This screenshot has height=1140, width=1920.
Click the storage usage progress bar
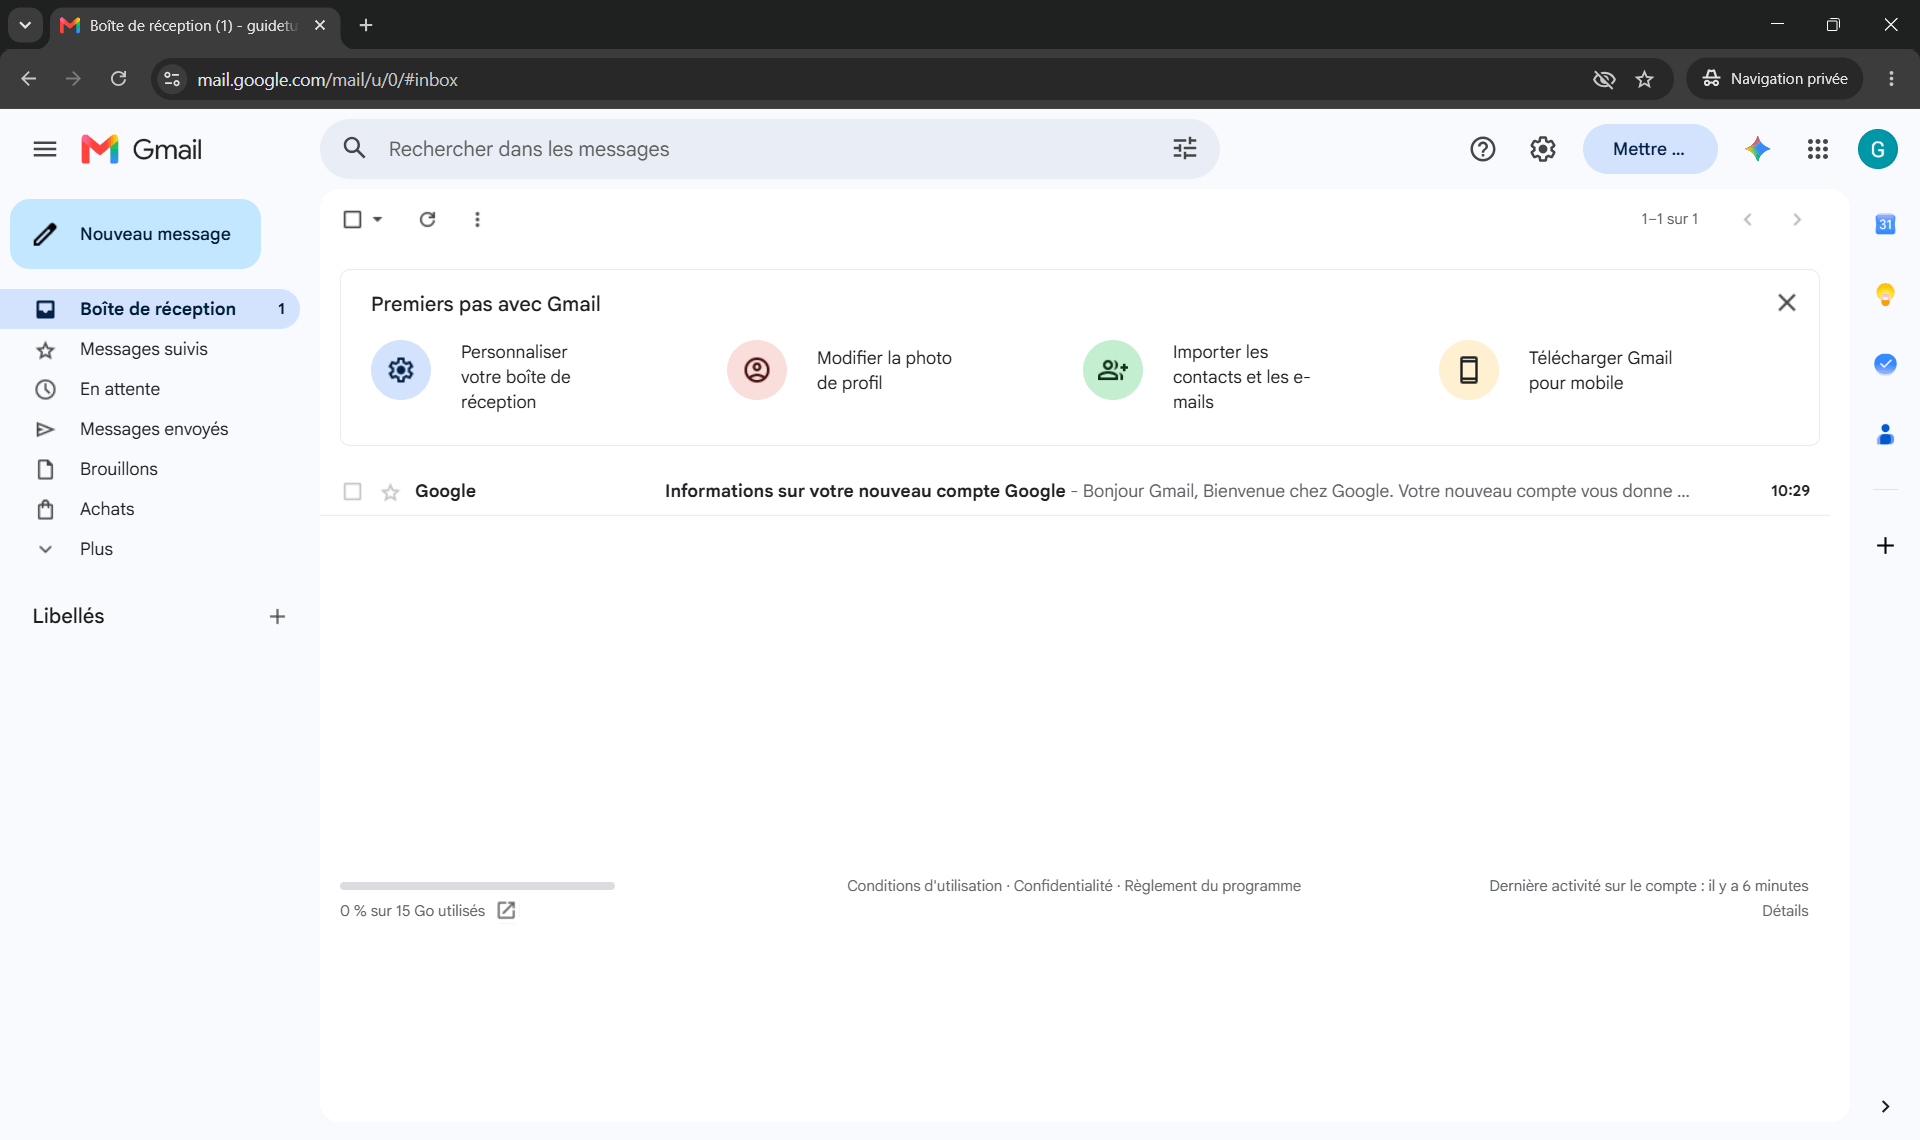coord(477,886)
